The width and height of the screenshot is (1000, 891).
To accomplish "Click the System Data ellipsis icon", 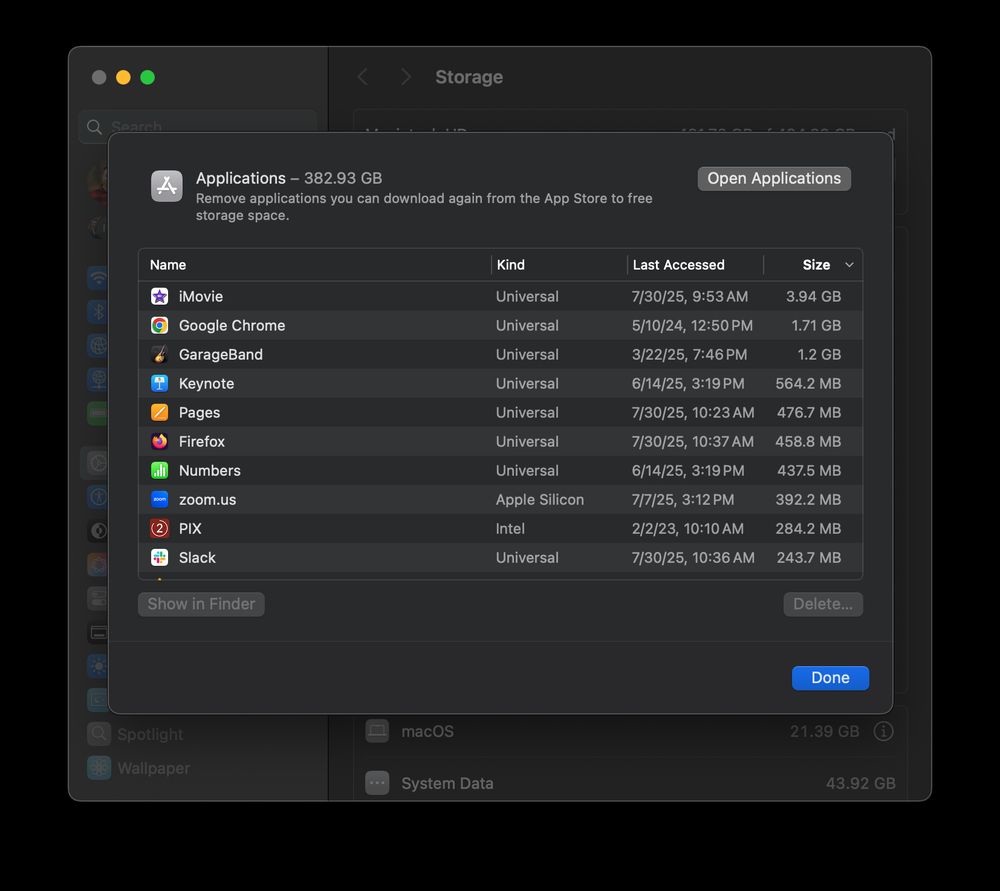I will click(x=377, y=783).
